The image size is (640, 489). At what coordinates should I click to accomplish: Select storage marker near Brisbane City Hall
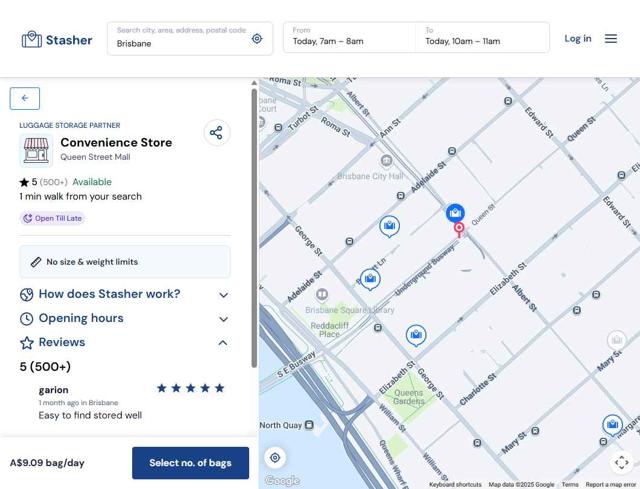389,226
